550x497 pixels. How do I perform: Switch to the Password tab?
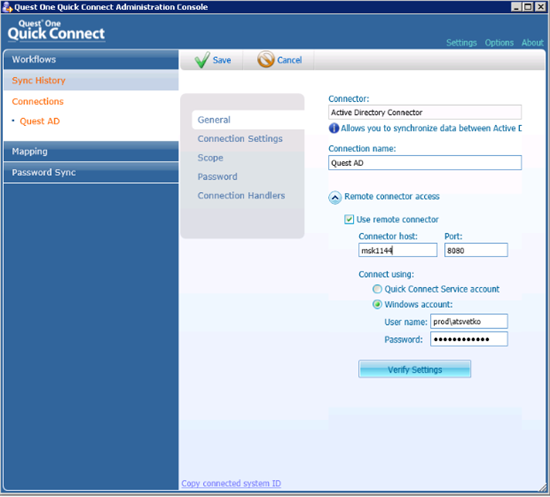[217, 176]
